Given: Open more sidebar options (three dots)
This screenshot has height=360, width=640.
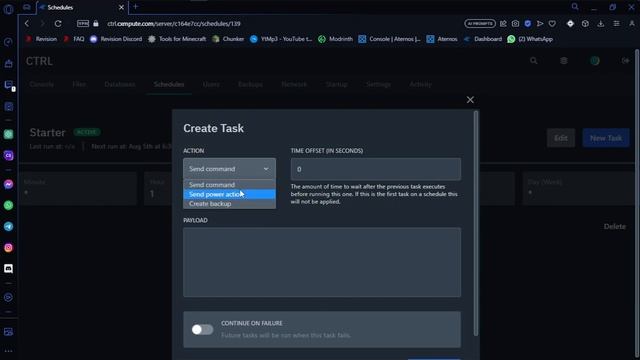Looking at the screenshot, I should 8,351.
